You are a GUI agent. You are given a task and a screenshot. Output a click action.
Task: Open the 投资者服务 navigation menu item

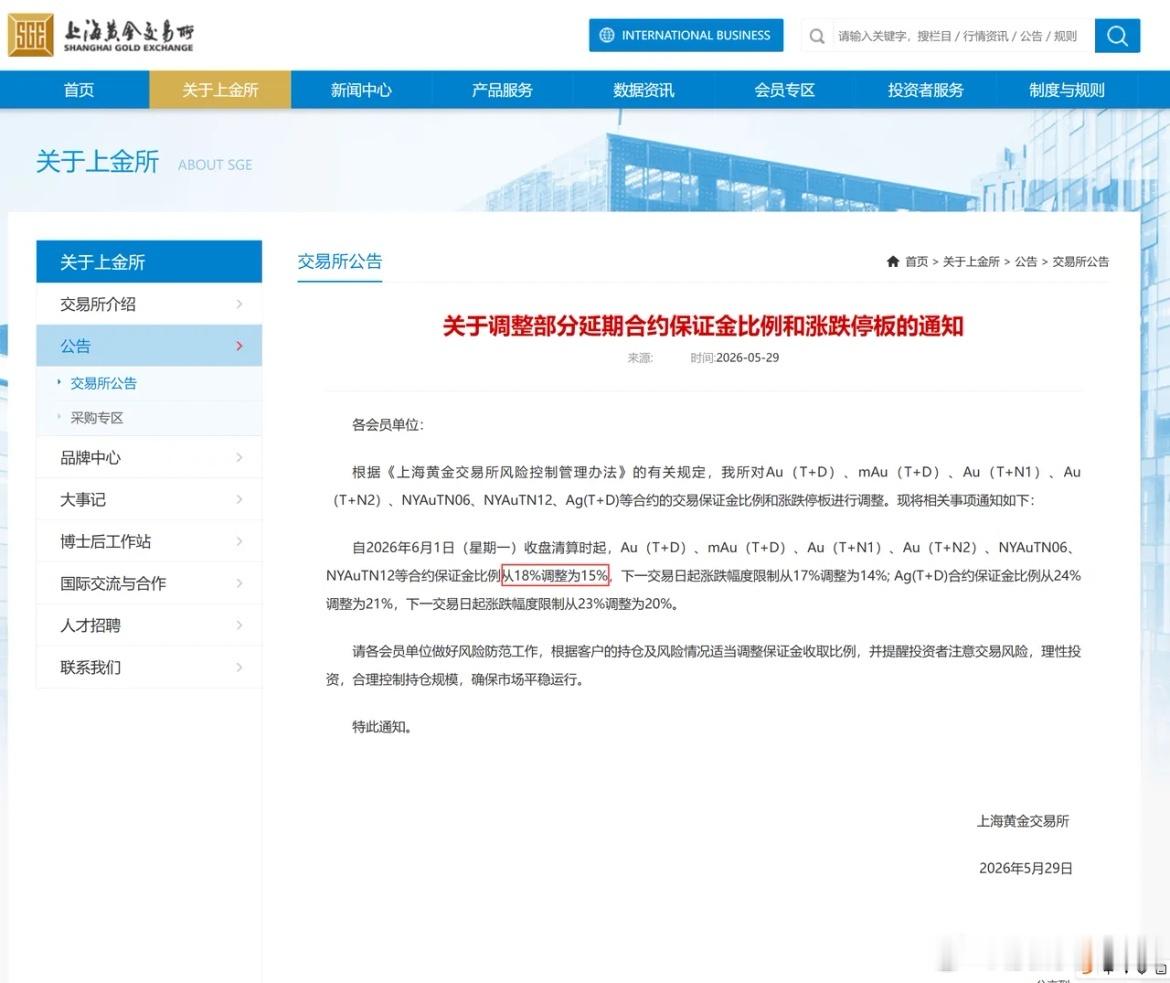point(925,90)
